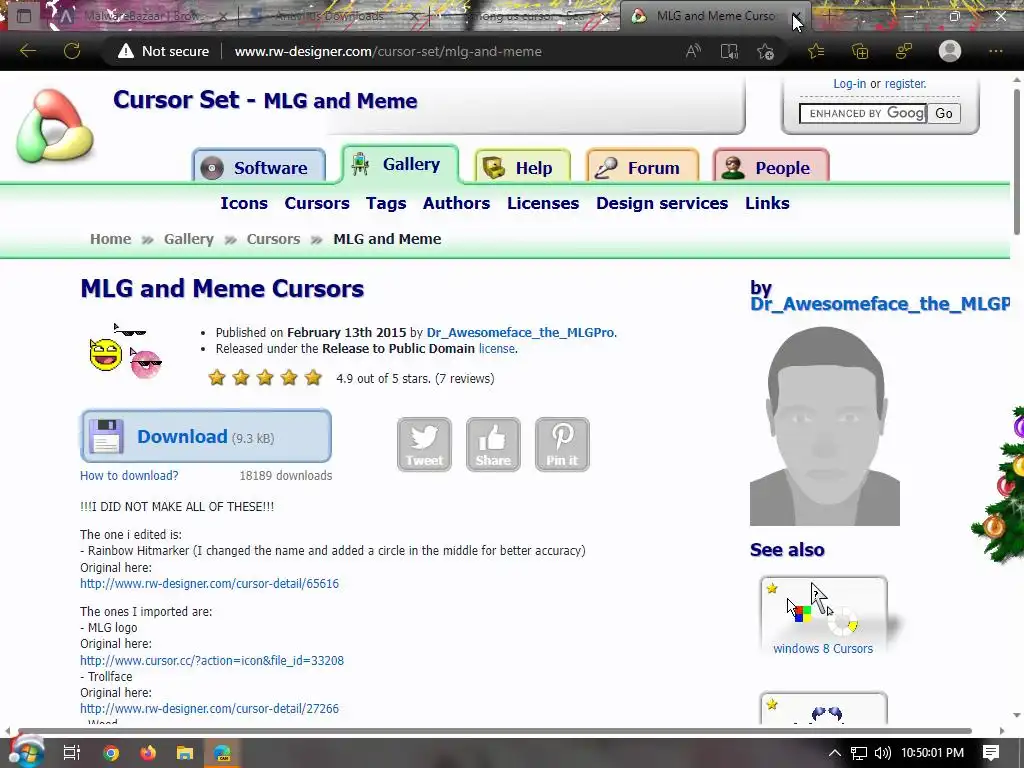Image resolution: width=1024 pixels, height=768 pixels.
Task: Click the Pin it button
Action: coord(562,444)
